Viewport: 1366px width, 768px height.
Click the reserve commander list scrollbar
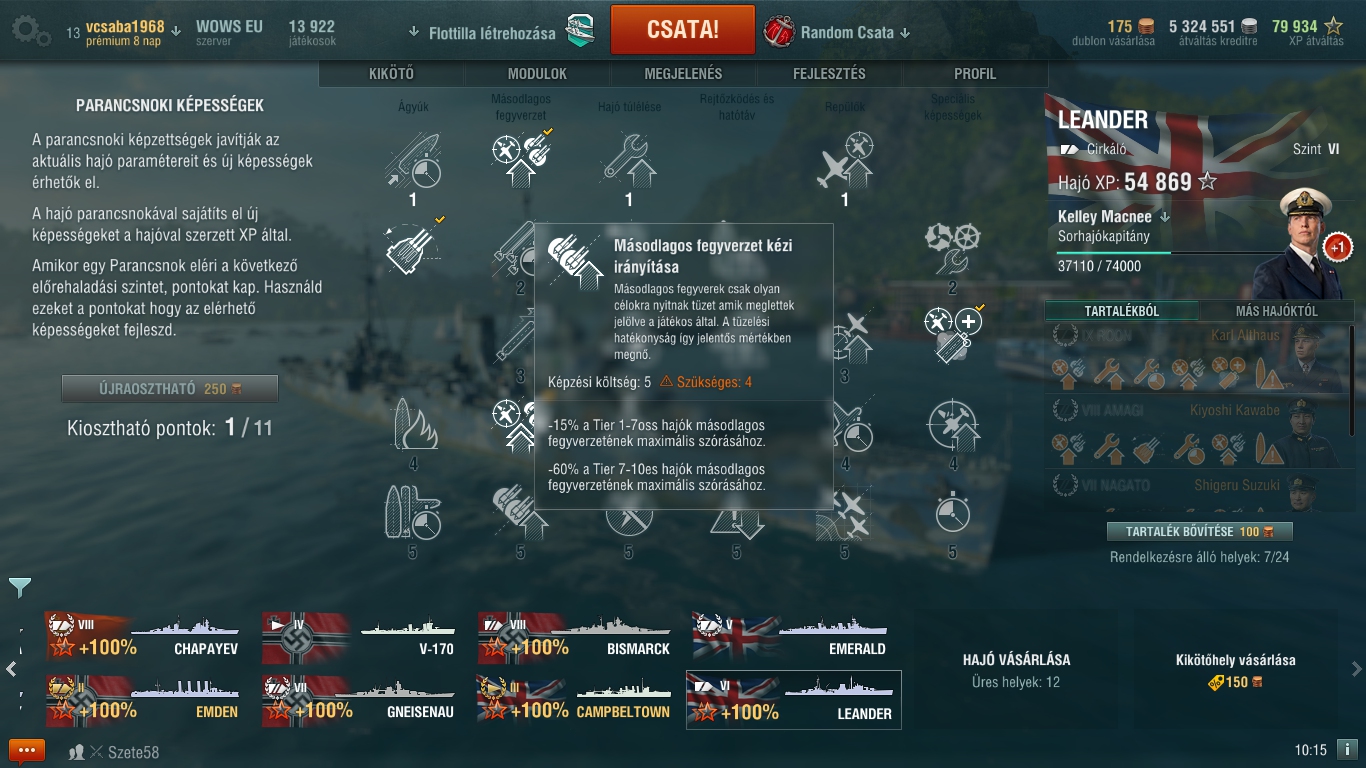1352,380
